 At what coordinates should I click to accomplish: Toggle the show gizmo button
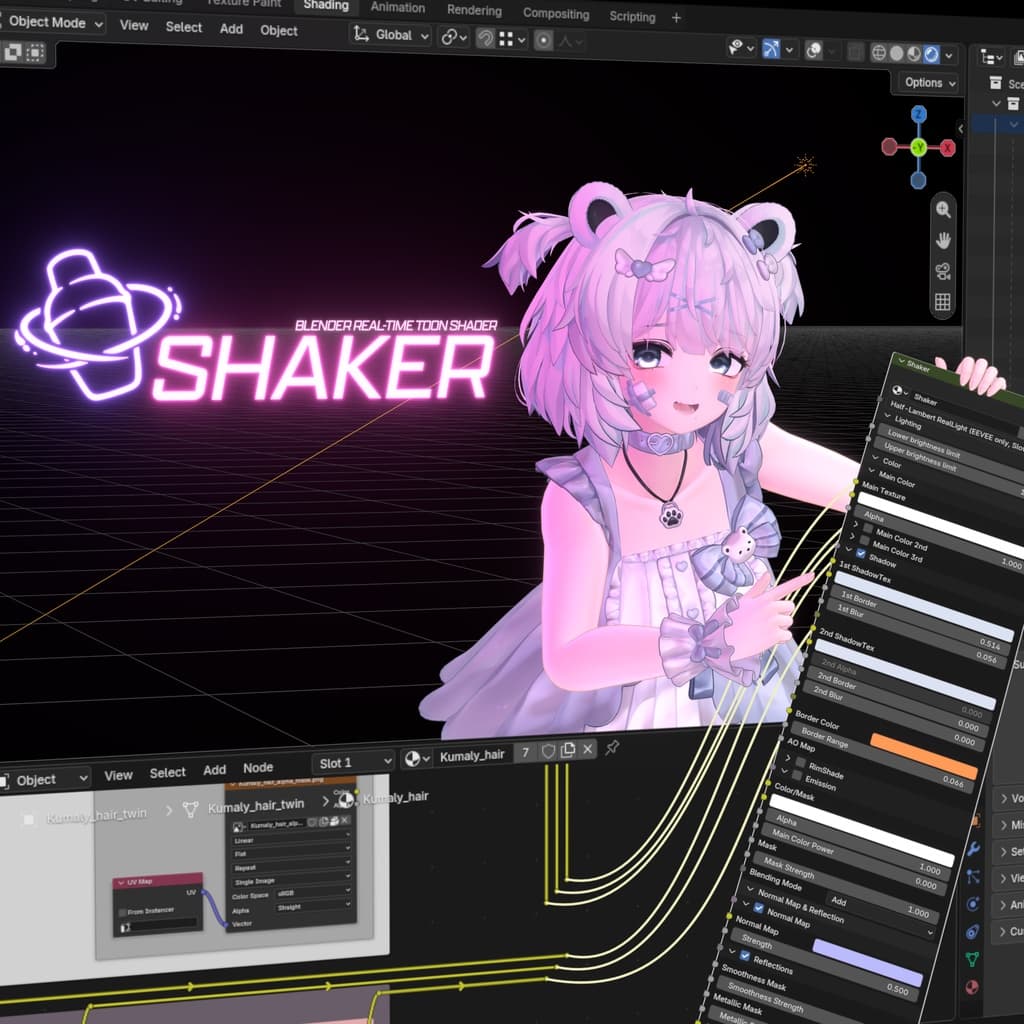coord(771,48)
